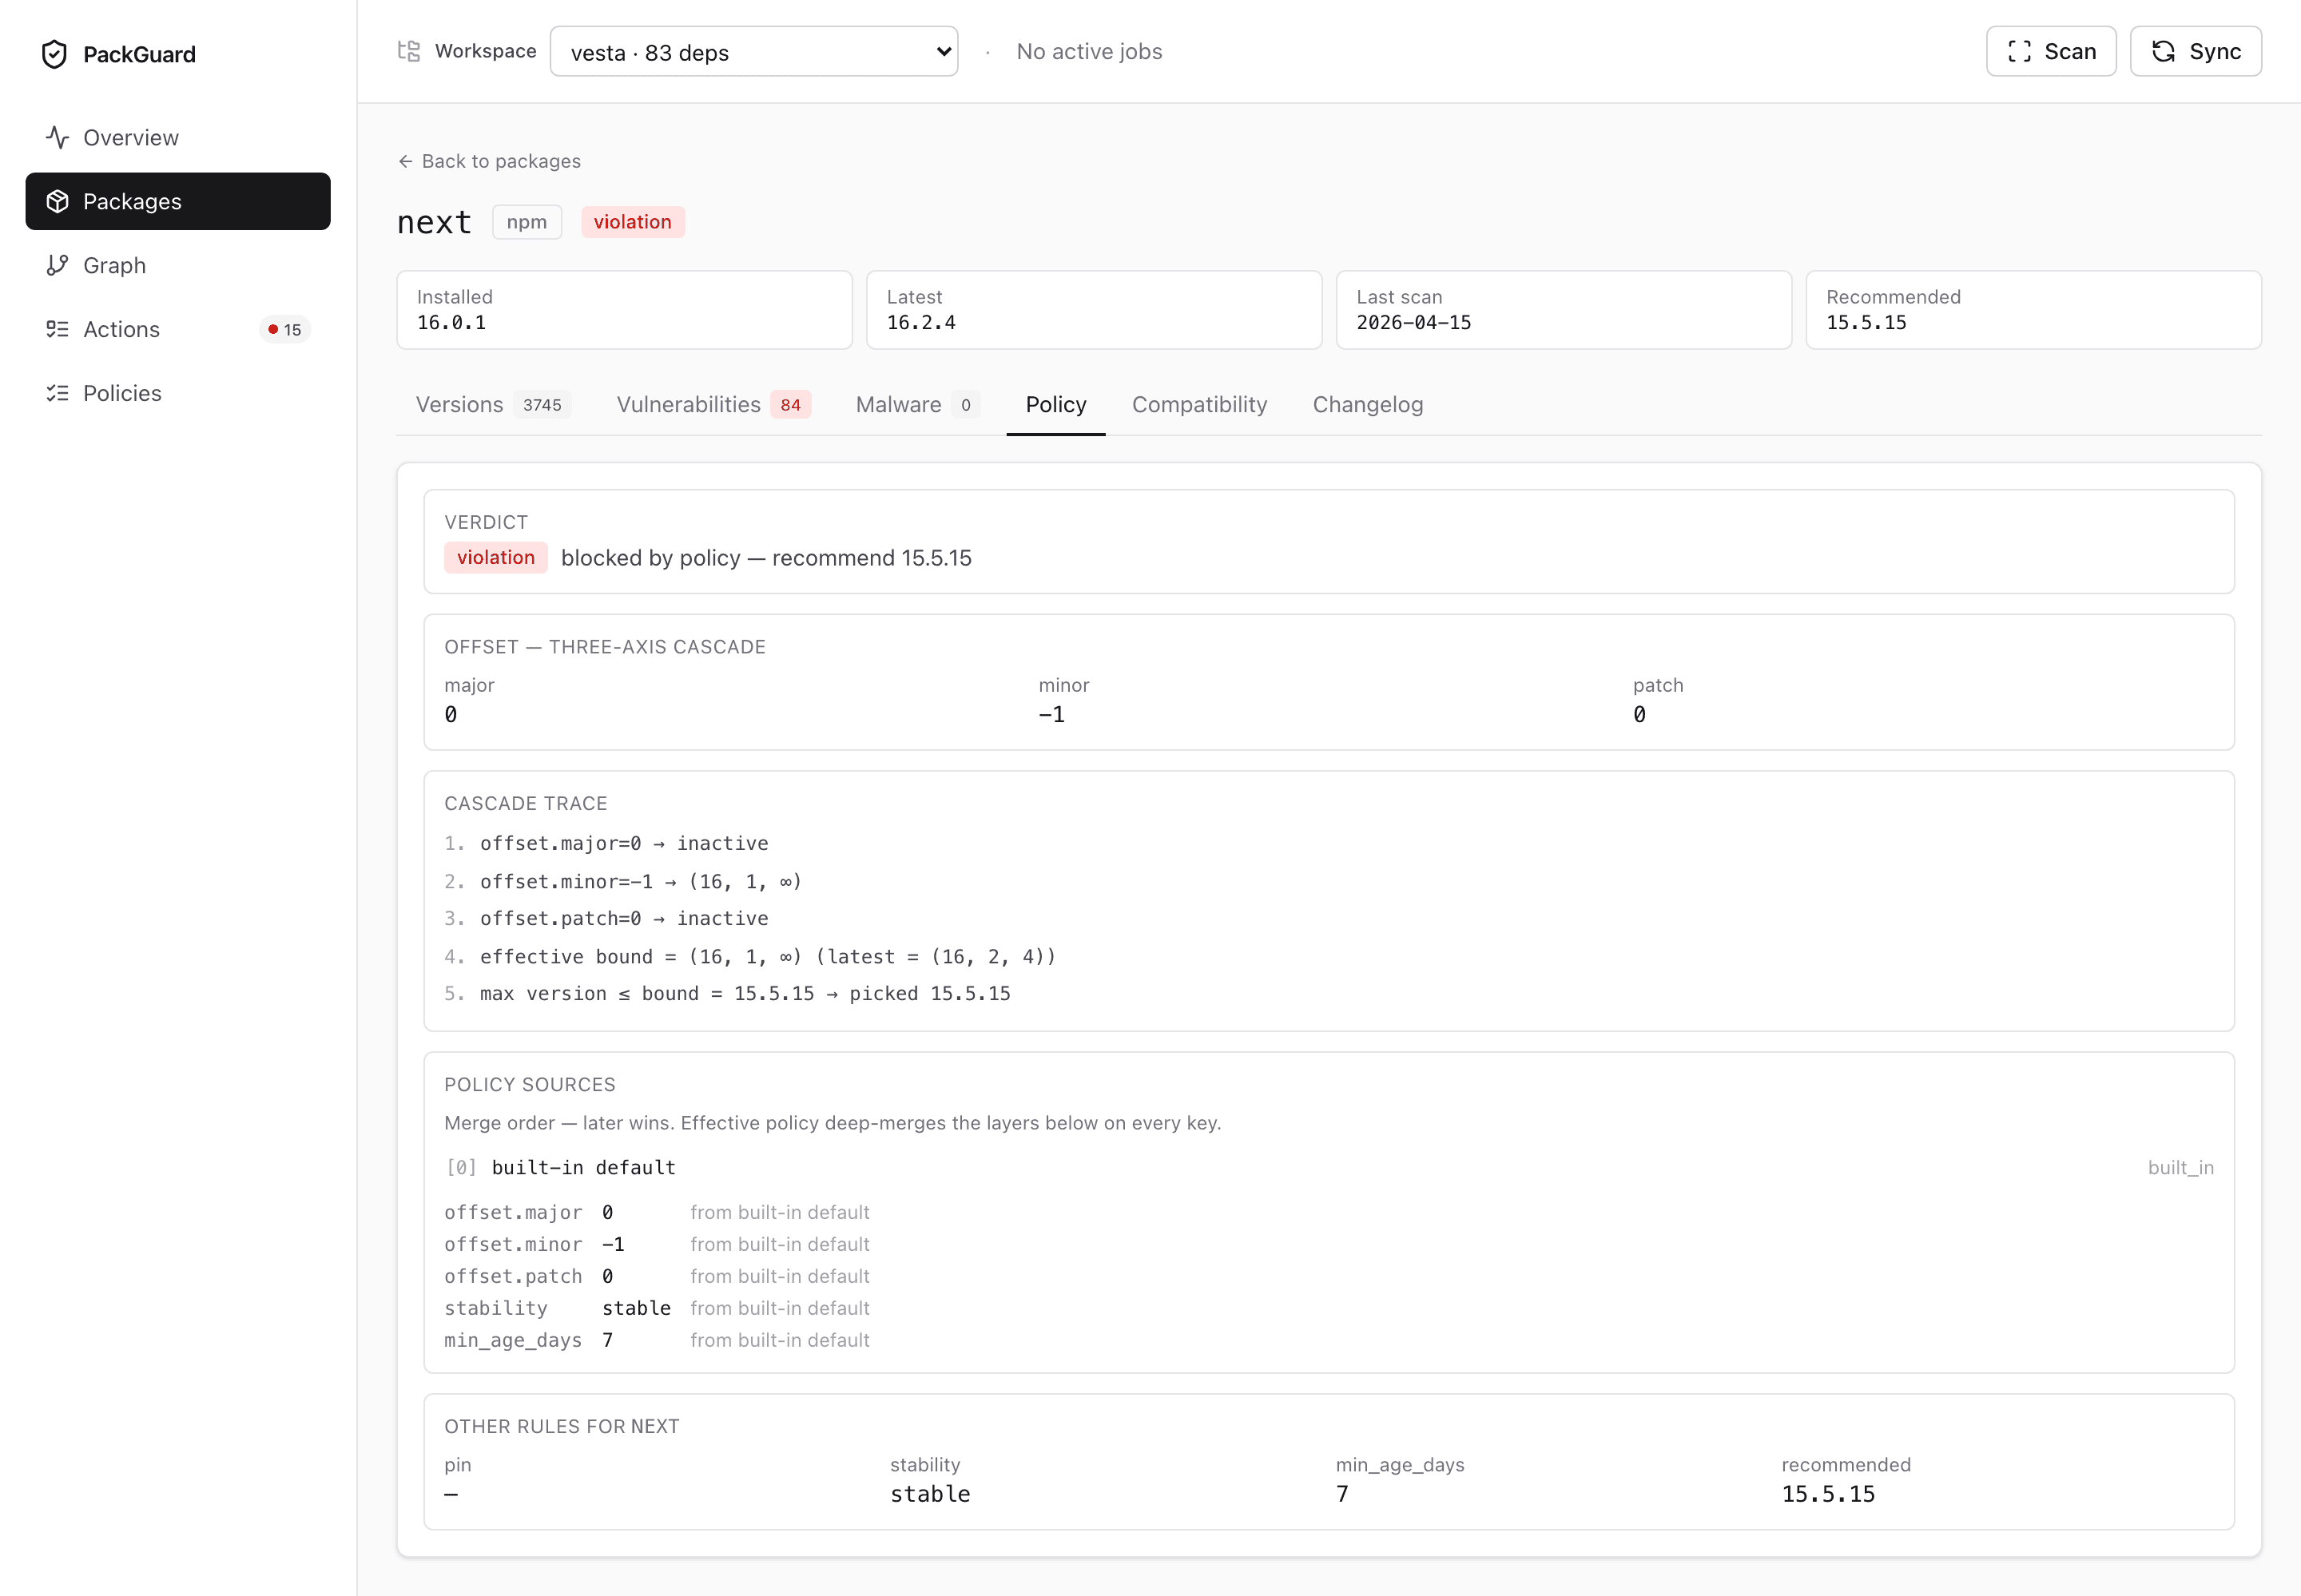
Task: Click trace line 'max version ≤ bound = 15.5.15'
Action: coord(745,993)
